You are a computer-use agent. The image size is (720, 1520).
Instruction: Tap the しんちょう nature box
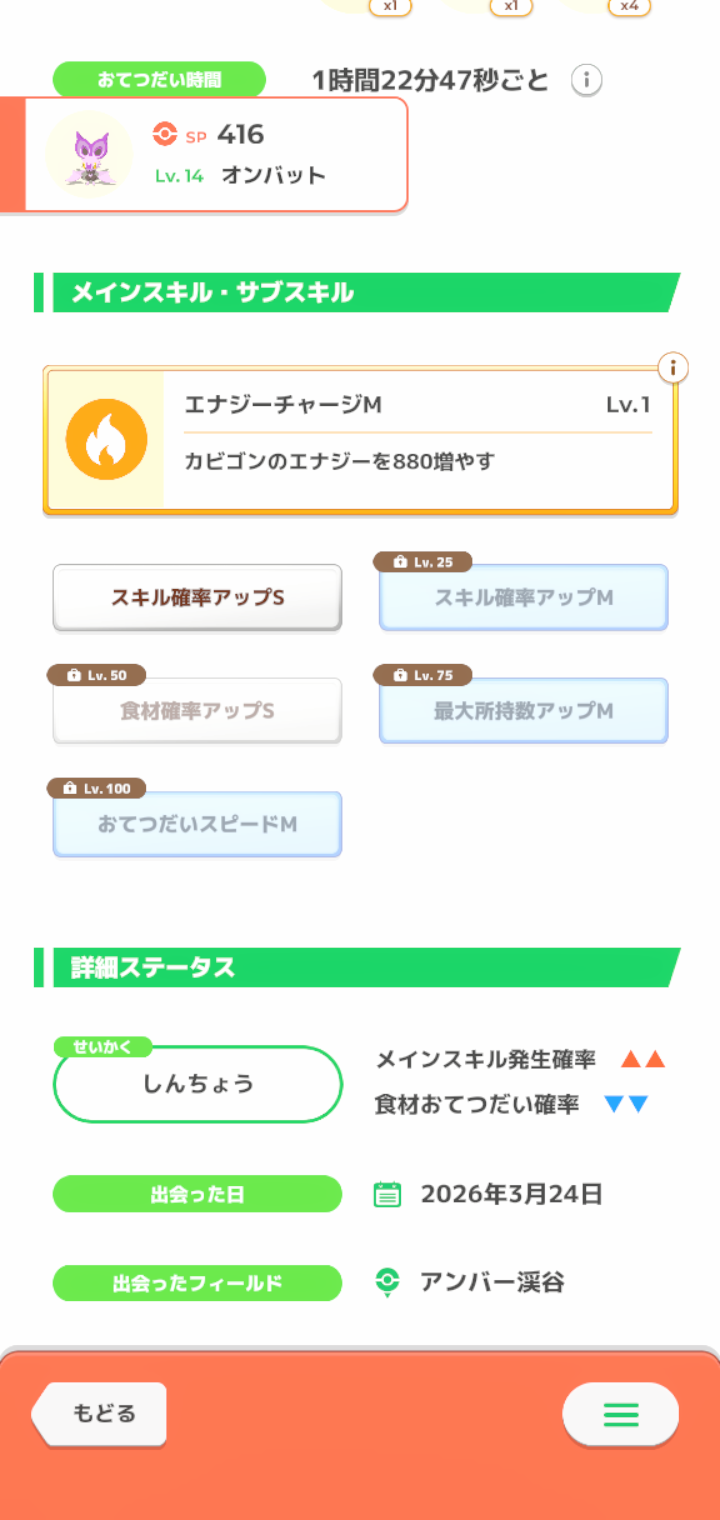click(x=197, y=1084)
